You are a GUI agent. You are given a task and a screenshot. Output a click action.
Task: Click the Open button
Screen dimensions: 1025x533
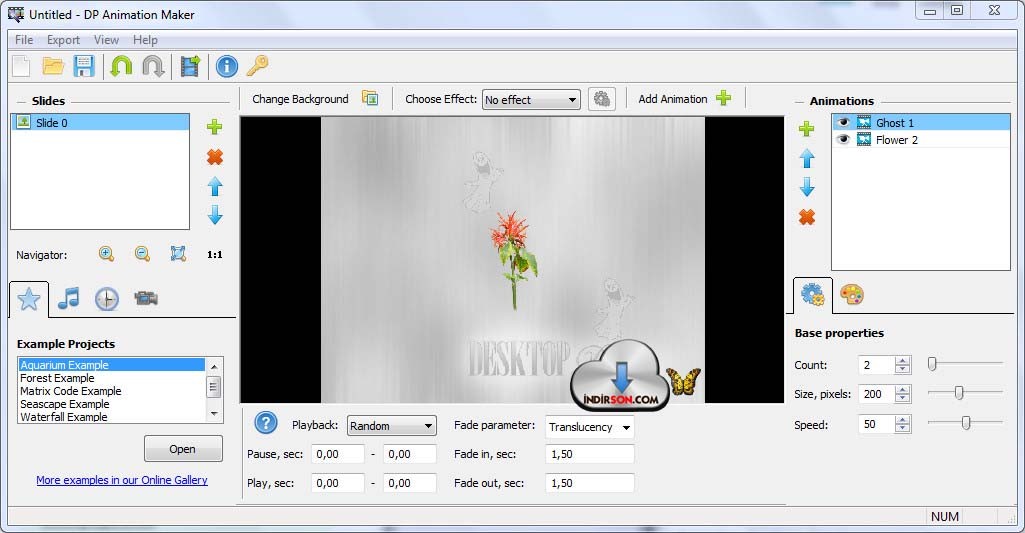pos(183,449)
